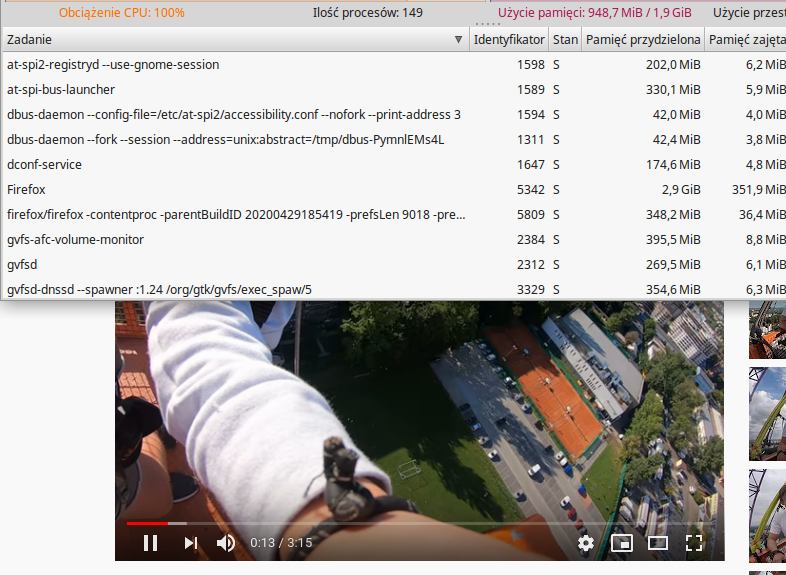
Task: Pause the YouTube video
Action: coord(150,543)
